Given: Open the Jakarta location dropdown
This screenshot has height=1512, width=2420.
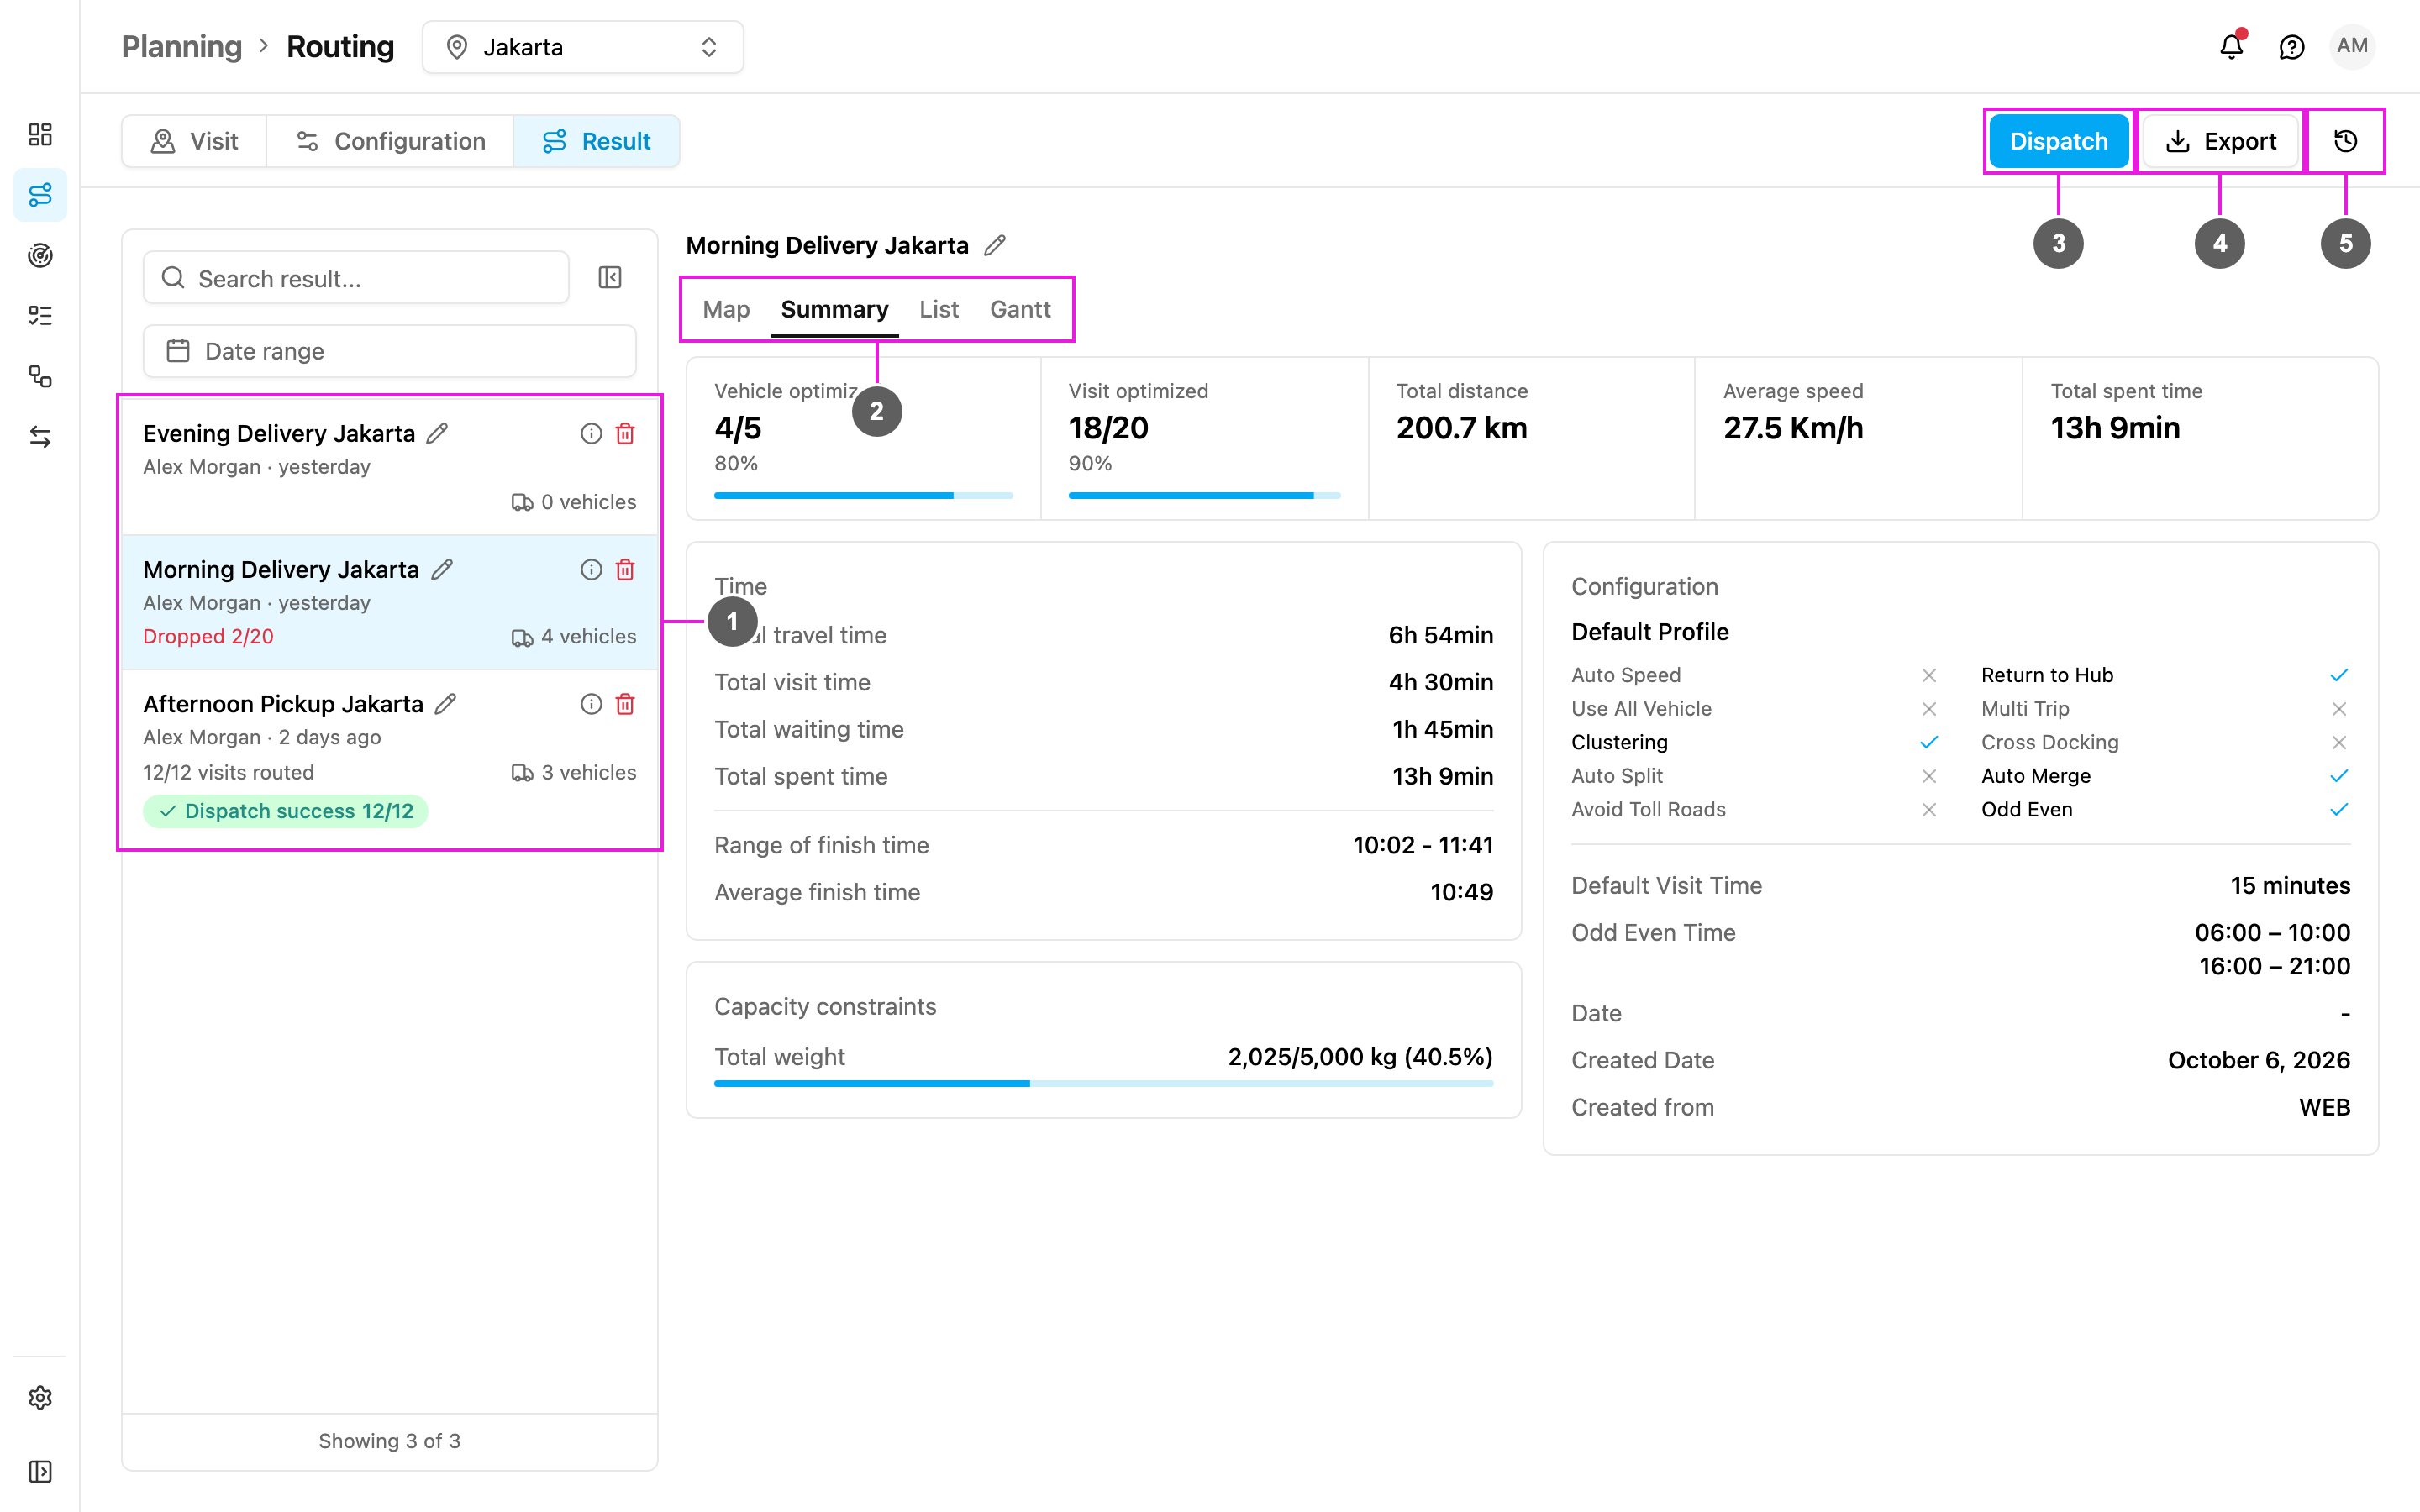Looking at the screenshot, I should (583, 47).
